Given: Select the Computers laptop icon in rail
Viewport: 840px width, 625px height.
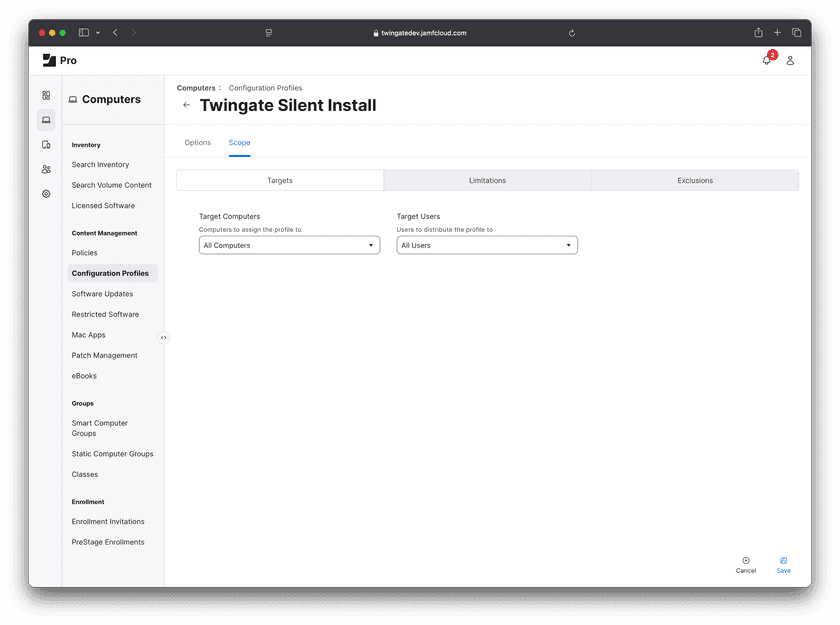Looking at the screenshot, I should (x=46, y=120).
